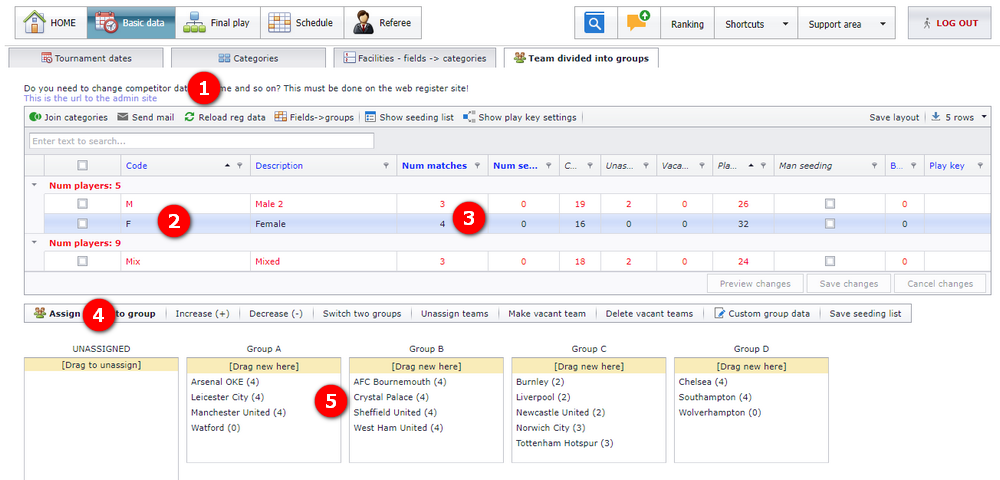Screen dimensions: 1000x480
Task: Open the Final play section
Action: click(x=217, y=23)
